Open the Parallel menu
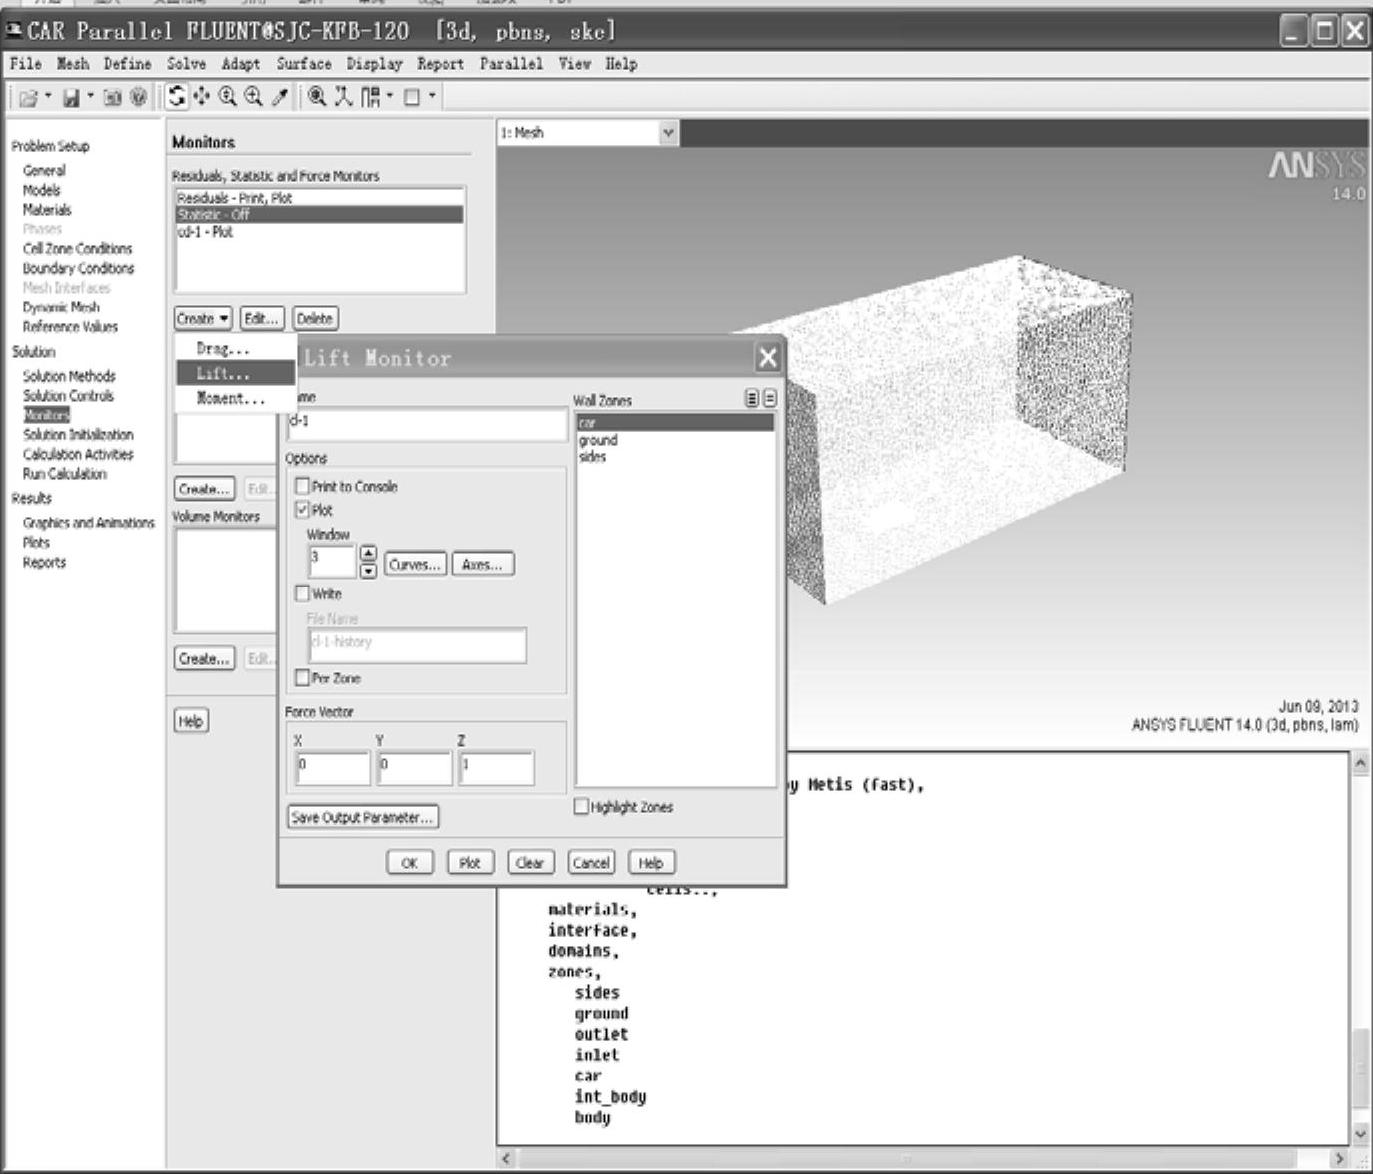The width and height of the screenshot is (1373, 1174). click(x=511, y=64)
